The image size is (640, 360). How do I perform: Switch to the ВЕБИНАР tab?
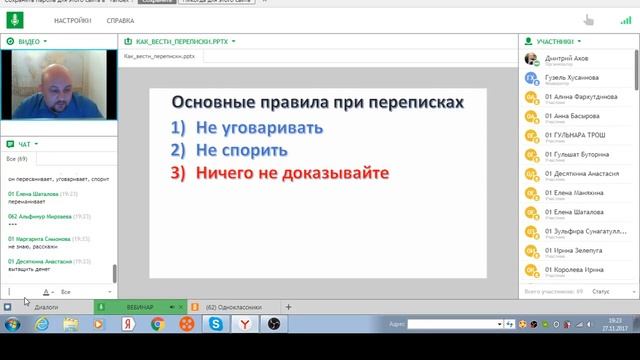tap(140, 307)
